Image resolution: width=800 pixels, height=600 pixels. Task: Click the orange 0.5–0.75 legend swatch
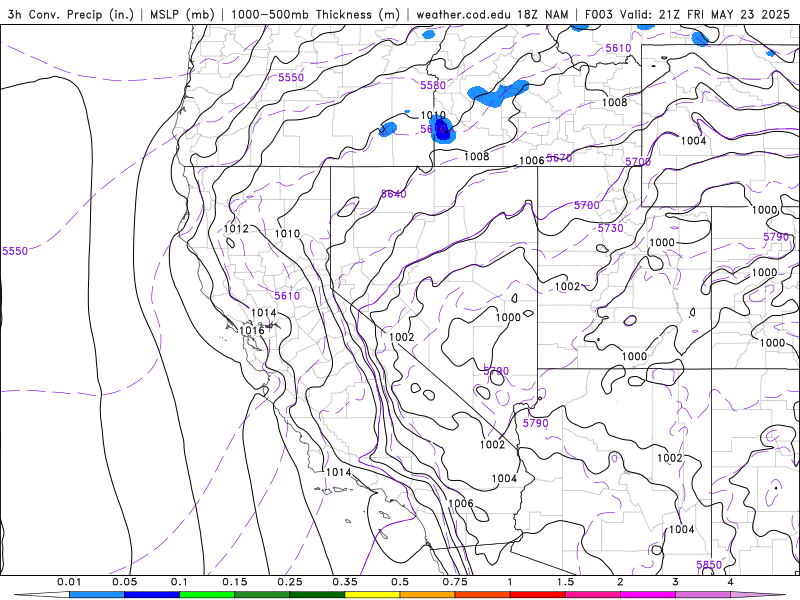428,595
